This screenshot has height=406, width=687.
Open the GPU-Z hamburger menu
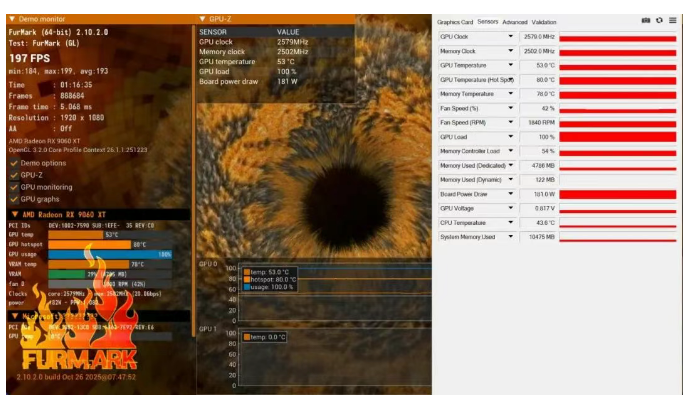pyautogui.click(x=673, y=20)
